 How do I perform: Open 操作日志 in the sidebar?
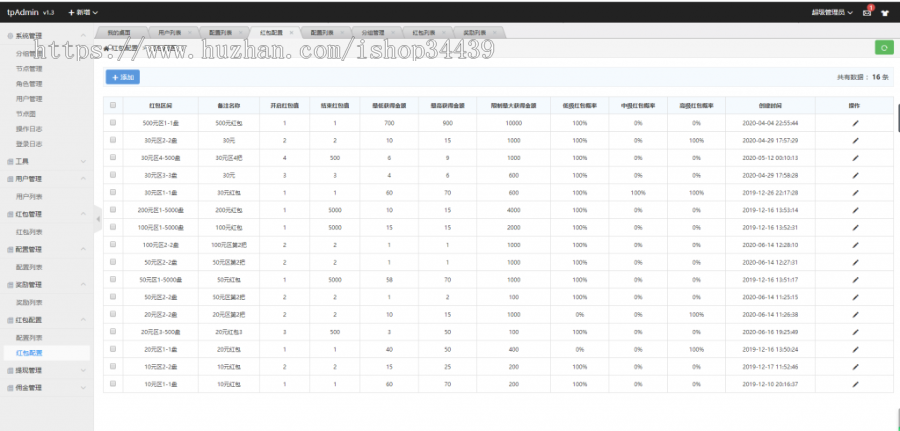[29, 129]
